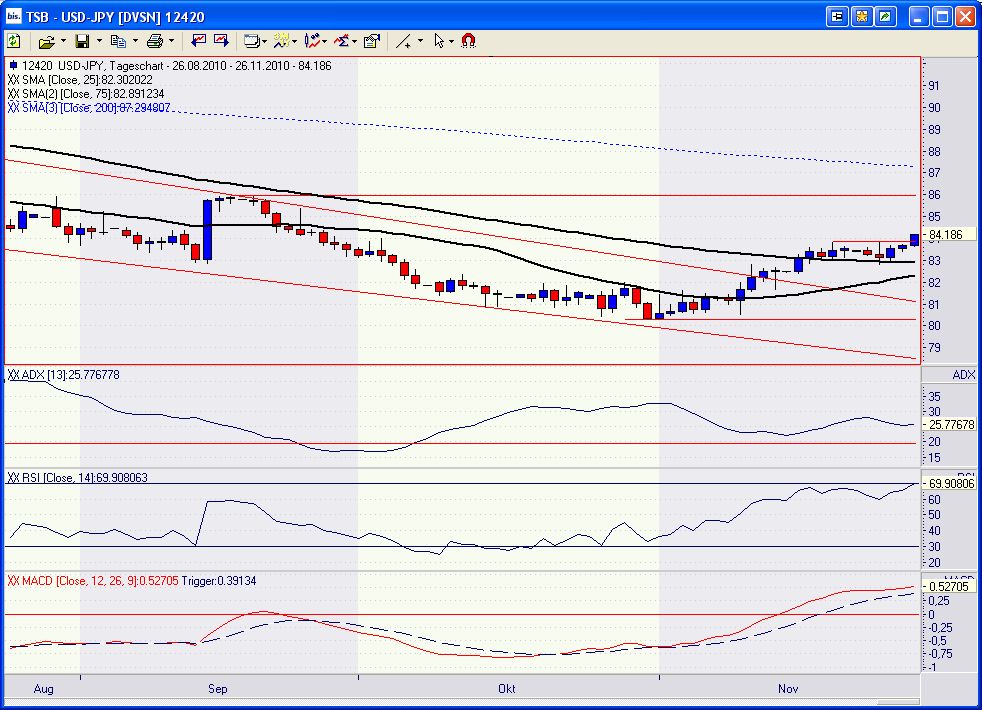Click the Save chart icon

tap(85, 41)
